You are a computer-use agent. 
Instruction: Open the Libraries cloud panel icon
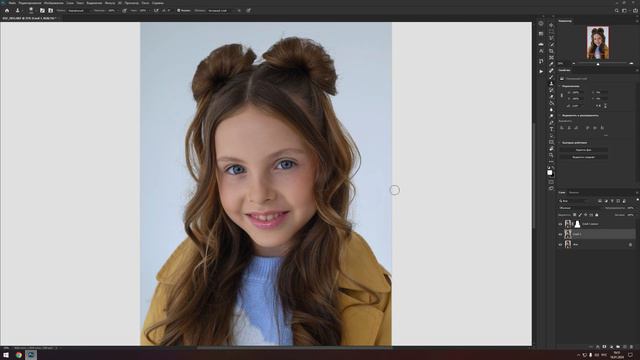(541, 44)
